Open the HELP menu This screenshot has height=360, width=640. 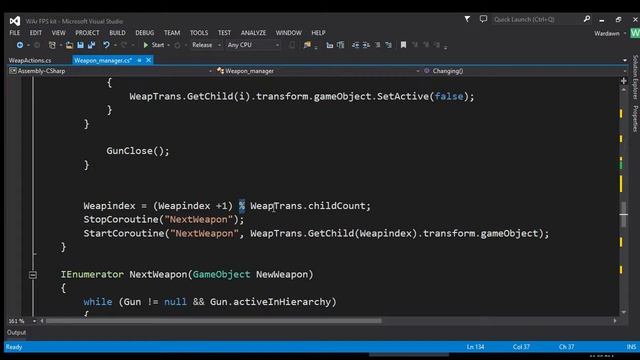(318, 33)
